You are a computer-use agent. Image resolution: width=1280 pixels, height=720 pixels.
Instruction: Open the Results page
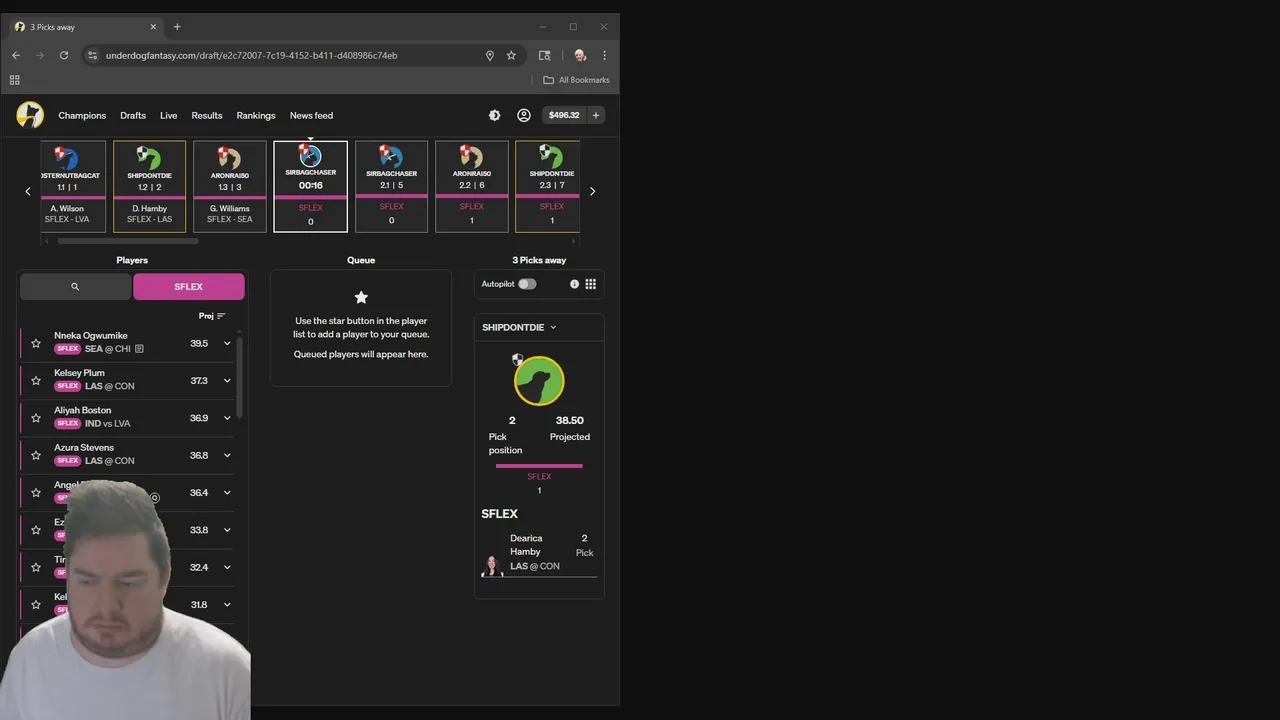(x=207, y=115)
